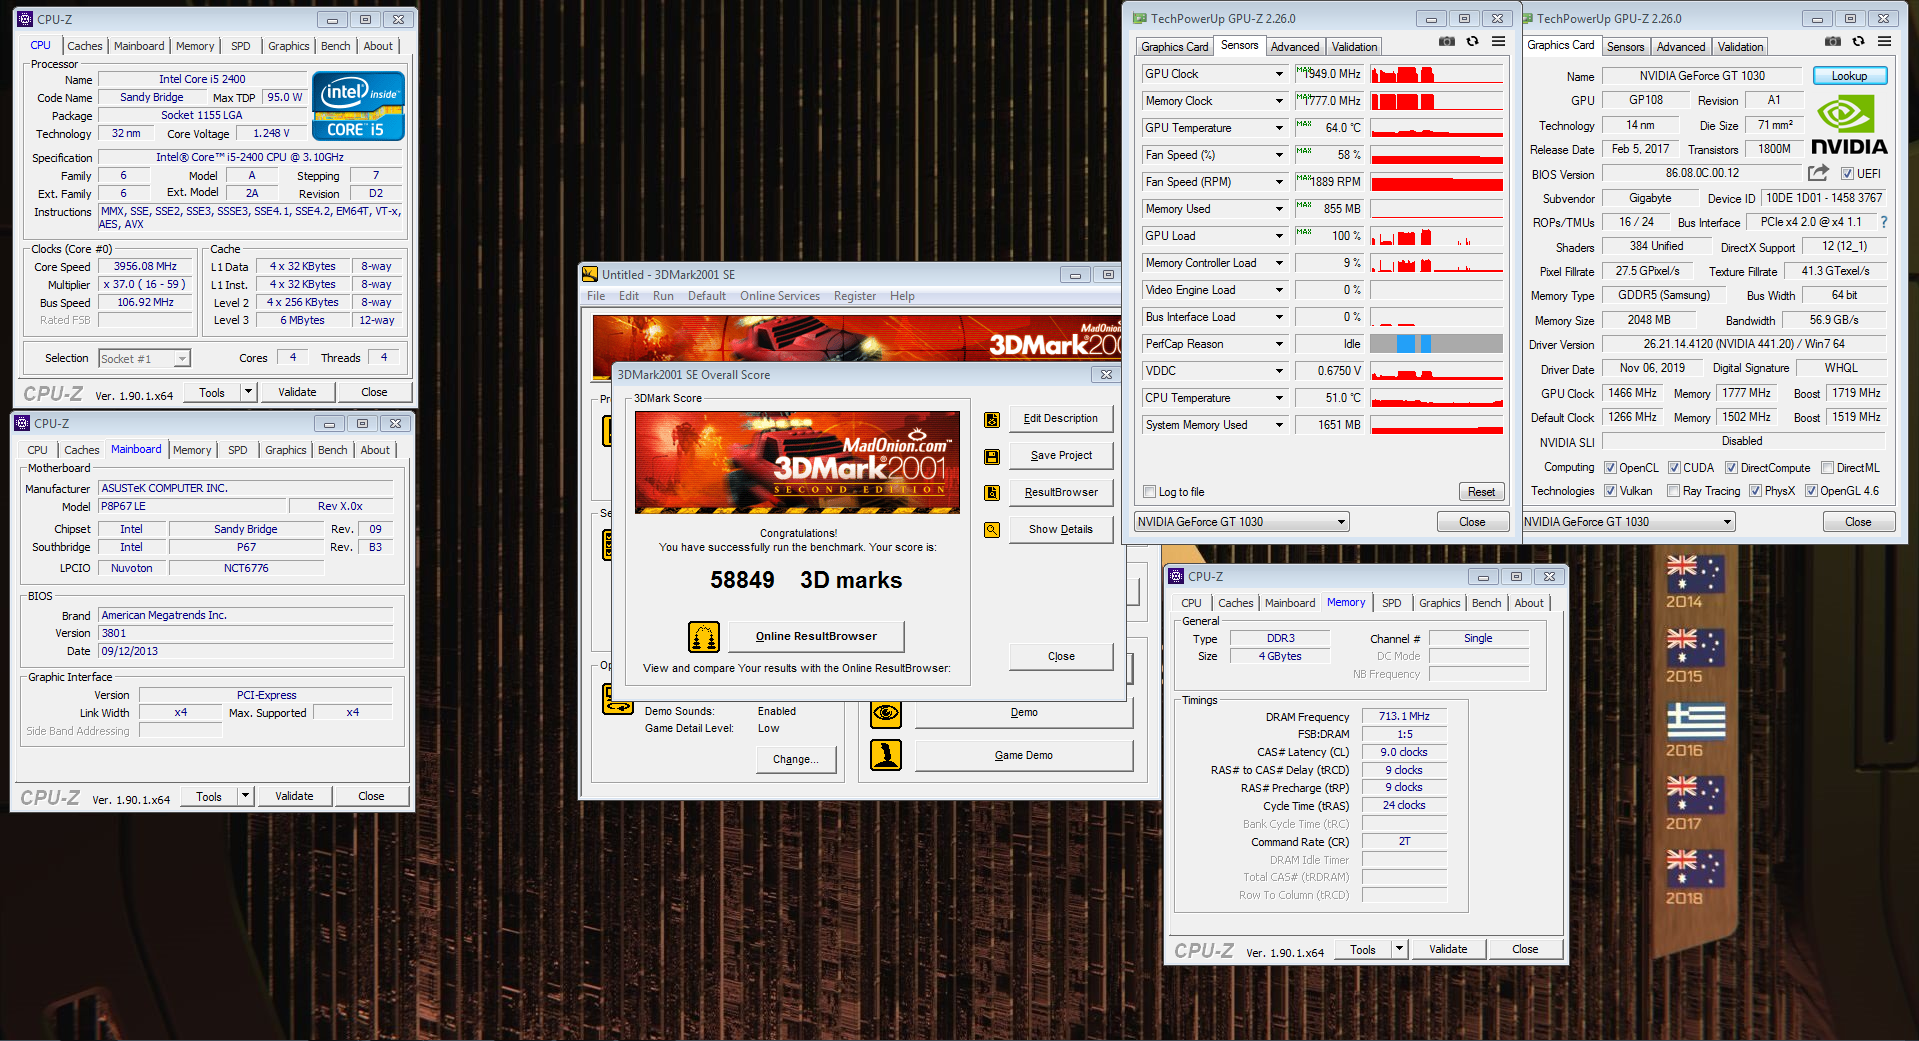The width and height of the screenshot is (1919, 1041).
Task: Click refresh icon in GPU-Z Graphics Card window
Action: click(1858, 41)
